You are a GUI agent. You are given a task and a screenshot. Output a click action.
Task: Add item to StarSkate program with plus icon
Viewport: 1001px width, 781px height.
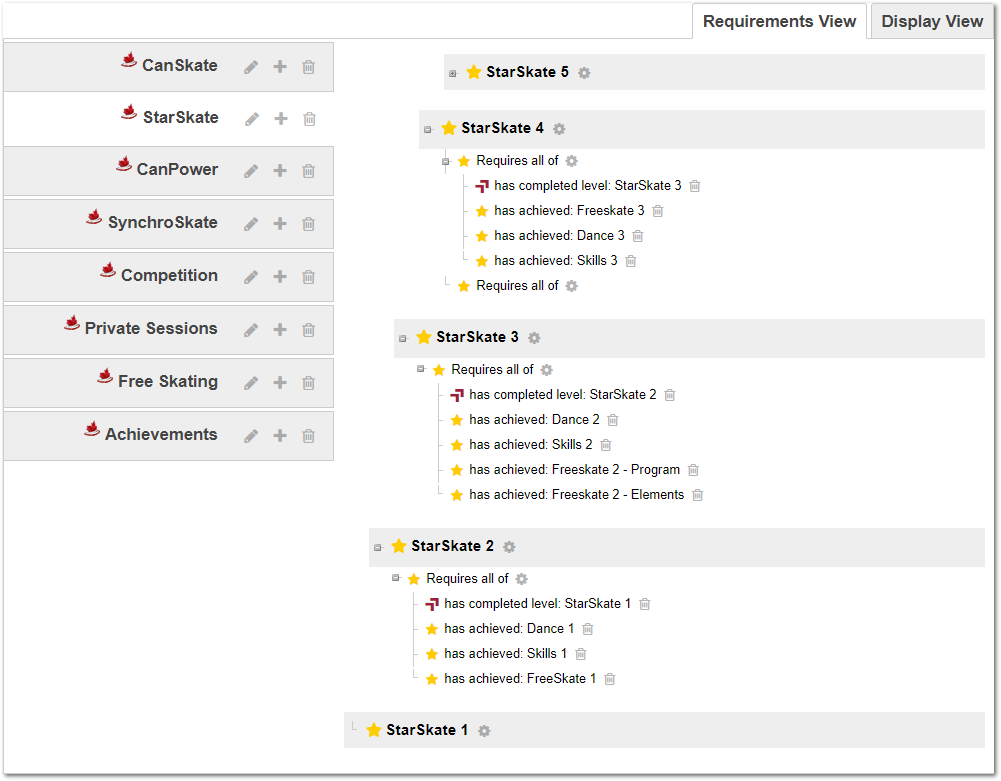[x=280, y=119]
